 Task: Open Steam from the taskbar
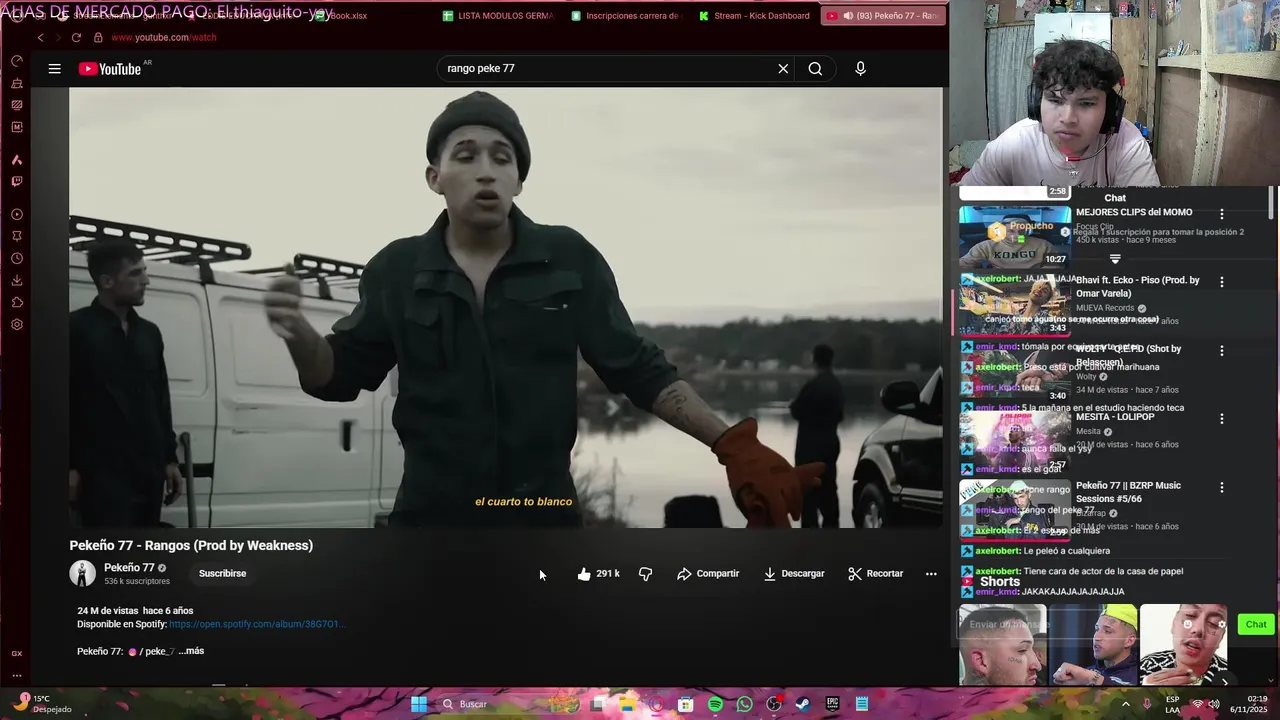pyautogui.click(x=803, y=704)
